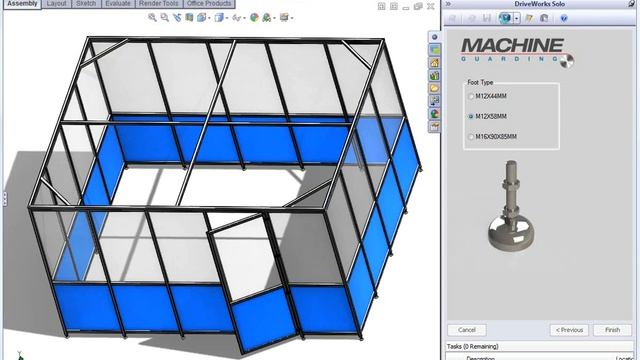Switch to the Assembly tab
This screenshot has height=360, width=640.
coord(22,4)
